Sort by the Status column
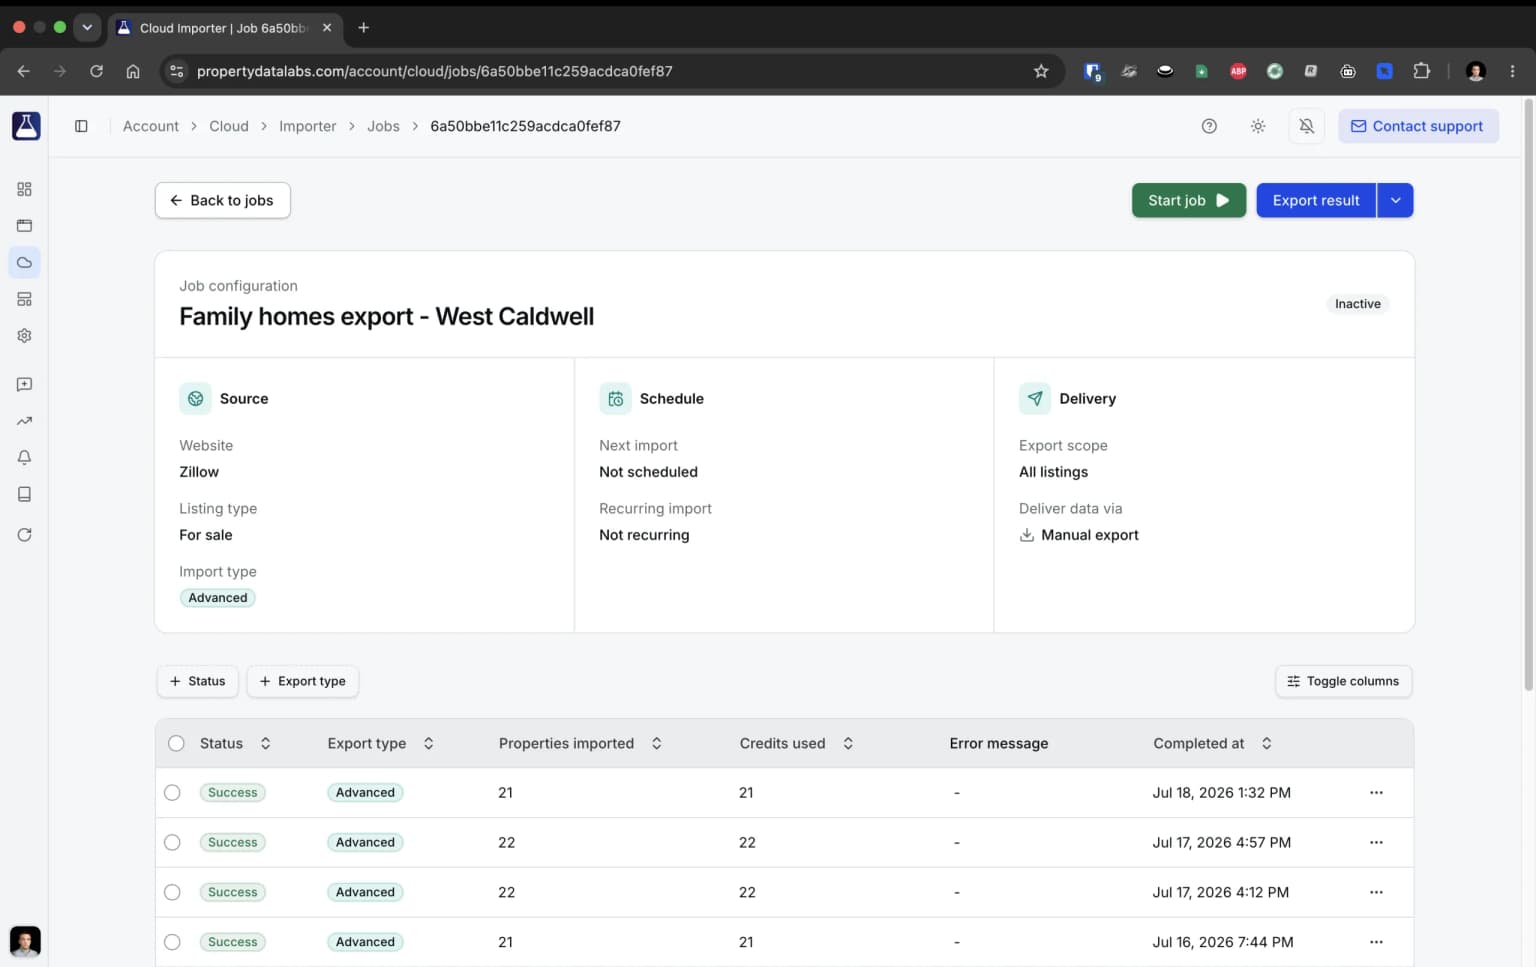Viewport: 1536px width, 967px height. 236,743
